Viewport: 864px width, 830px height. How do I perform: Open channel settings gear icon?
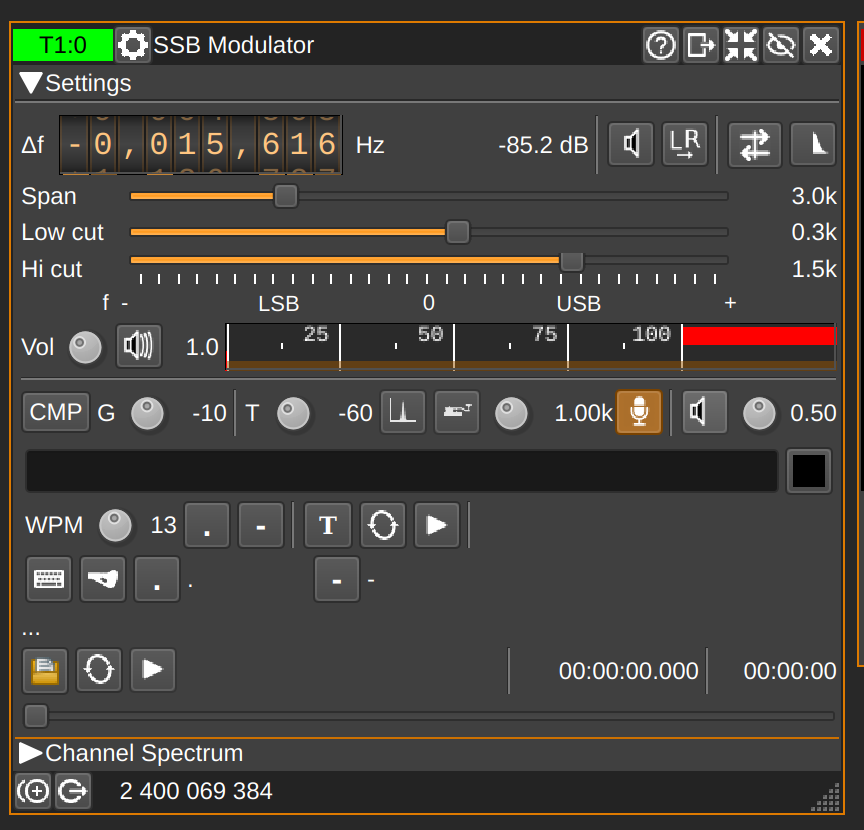tap(133, 45)
